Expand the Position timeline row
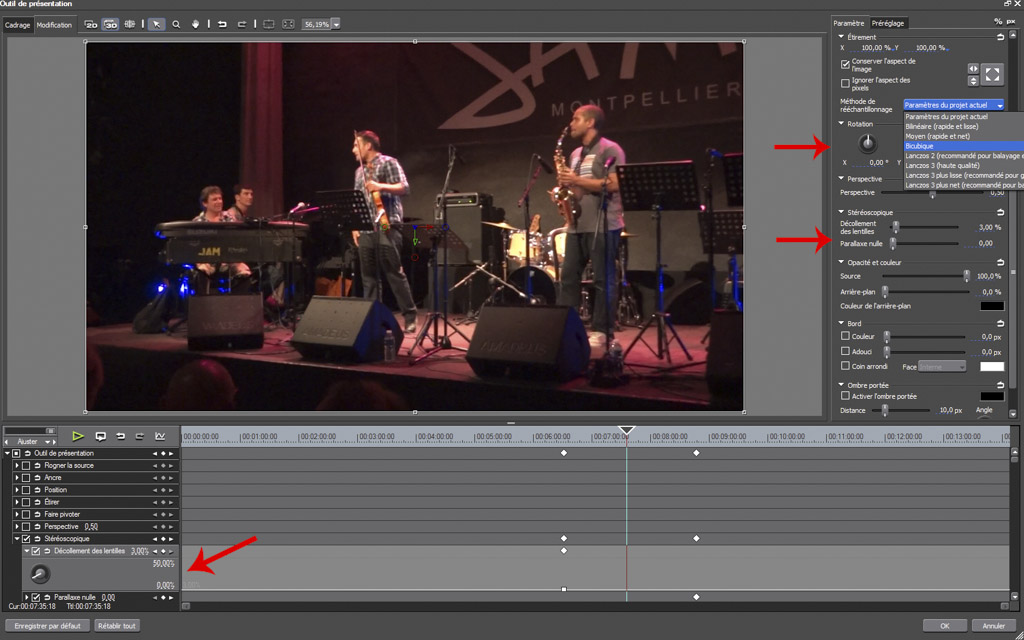This screenshot has height=640, width=1024. click(x=17, y=490)
